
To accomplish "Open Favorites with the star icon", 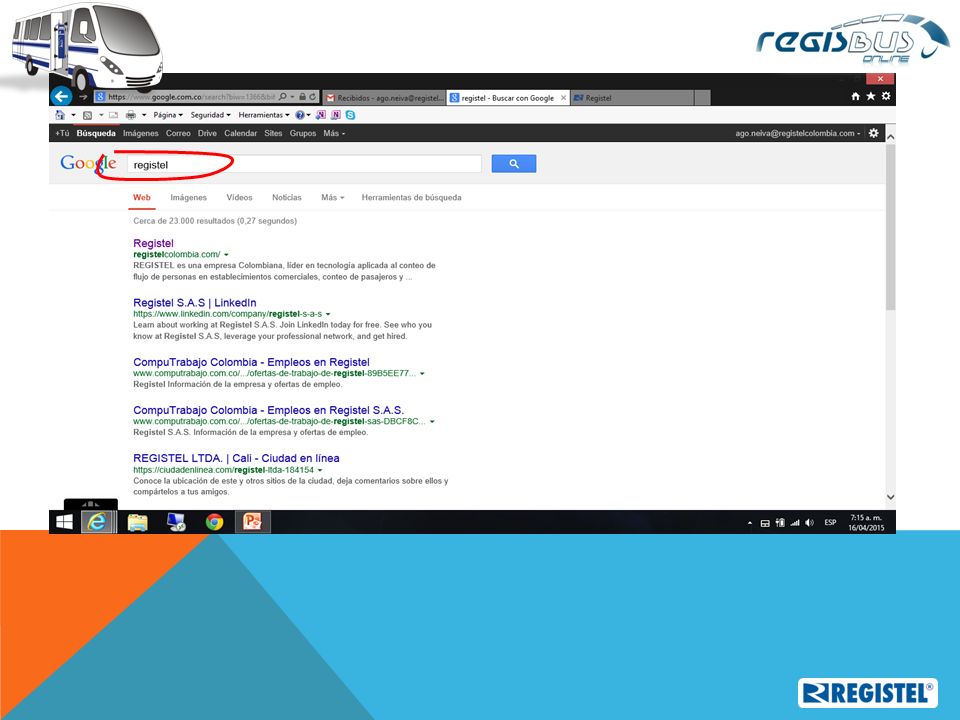I will pos(871,96).
